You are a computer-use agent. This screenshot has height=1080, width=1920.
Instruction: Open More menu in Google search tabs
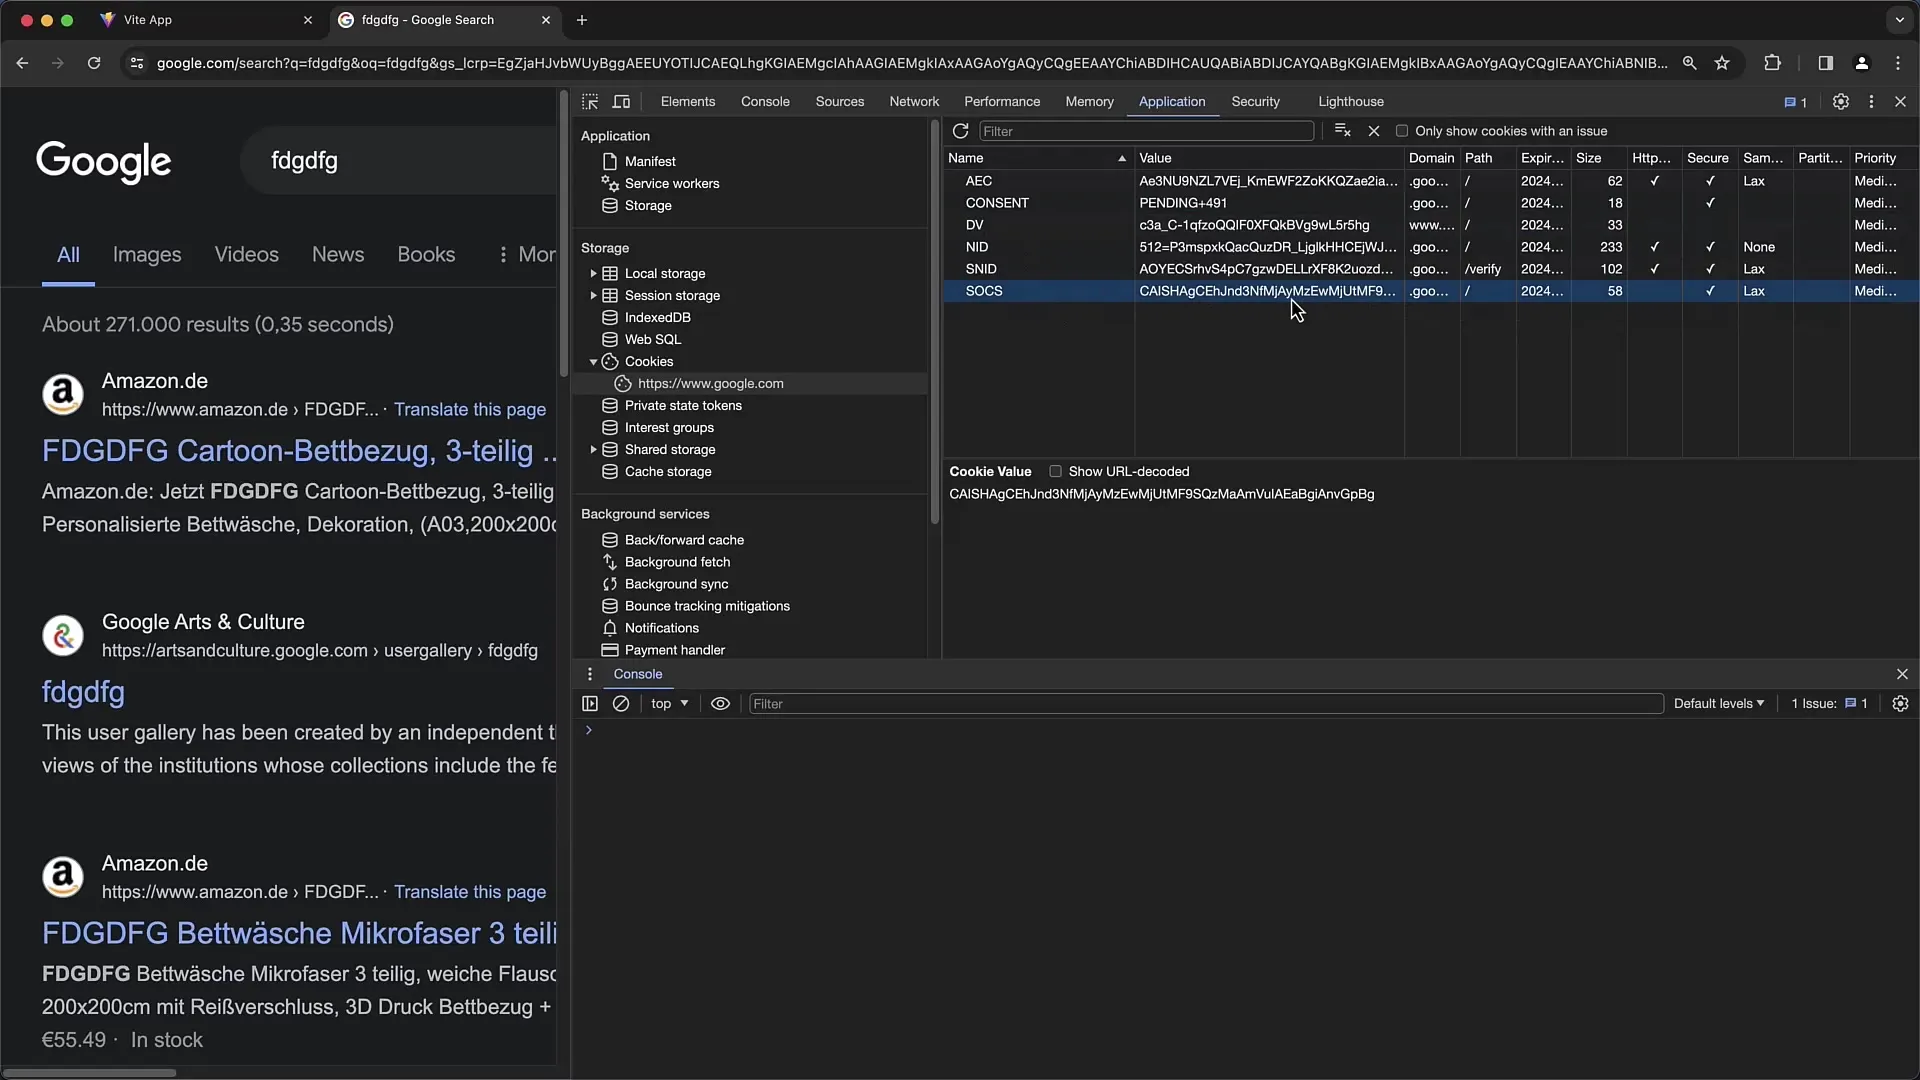[527, 255]
